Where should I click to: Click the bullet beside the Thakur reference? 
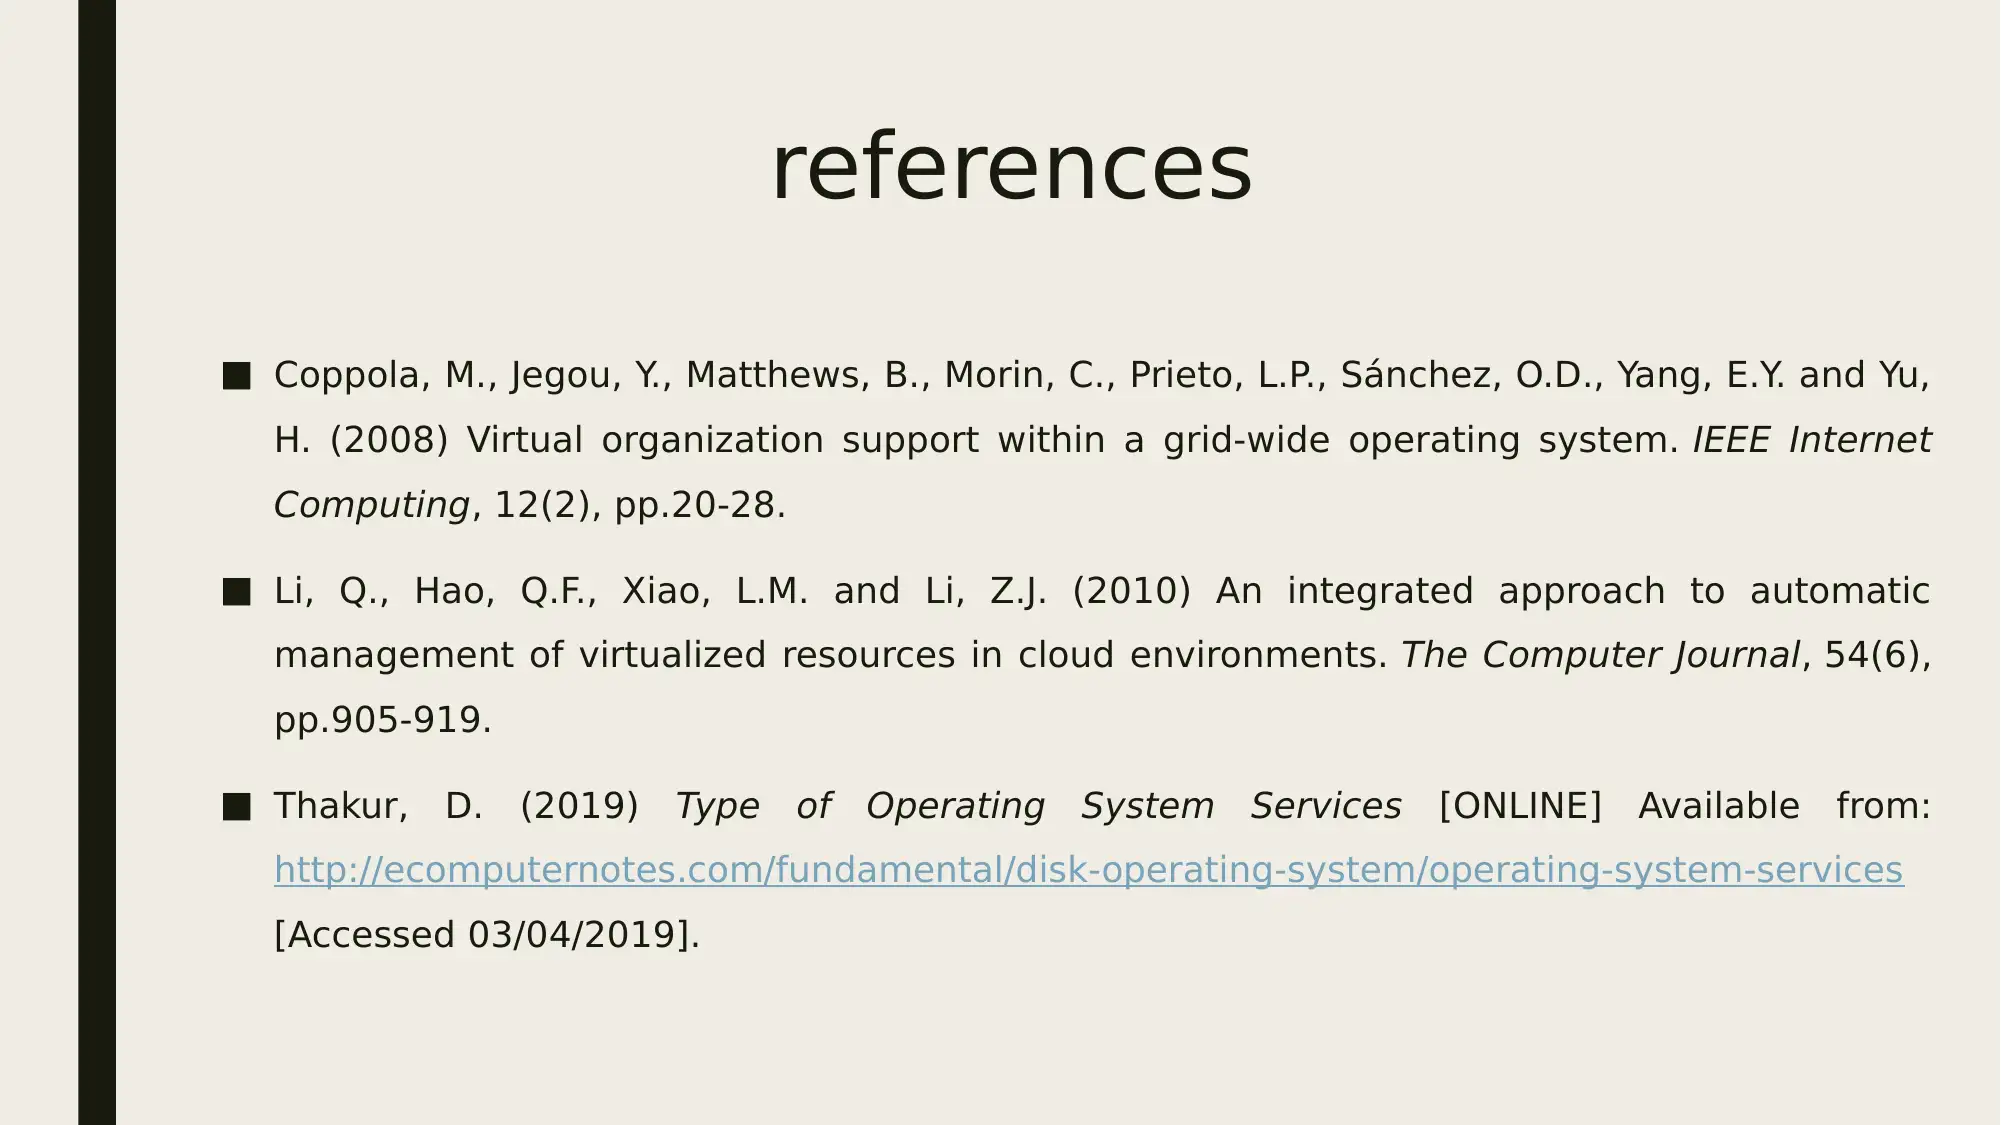(x=237, y=807)
